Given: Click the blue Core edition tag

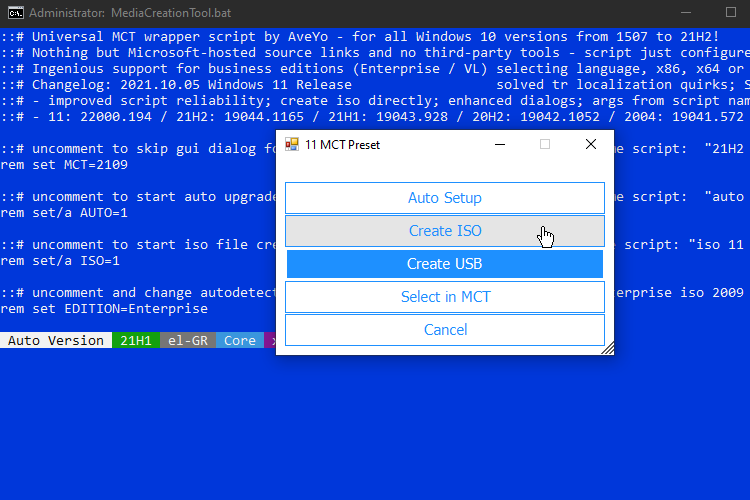Looking at the screenshot, I should (x=240, y=340).
